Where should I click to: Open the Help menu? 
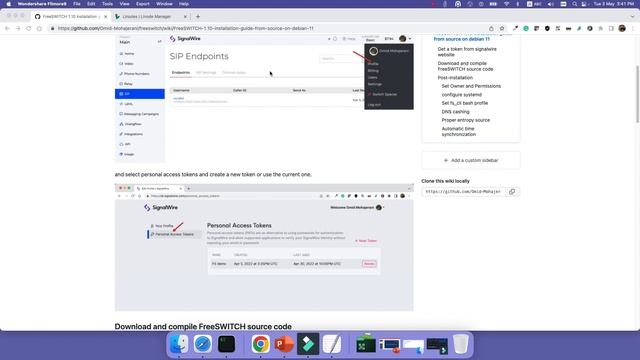184,4
